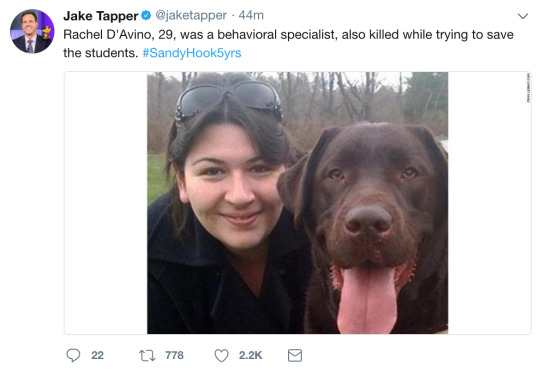Click the vertical photo credit text
540x371 pixels.
528,89
